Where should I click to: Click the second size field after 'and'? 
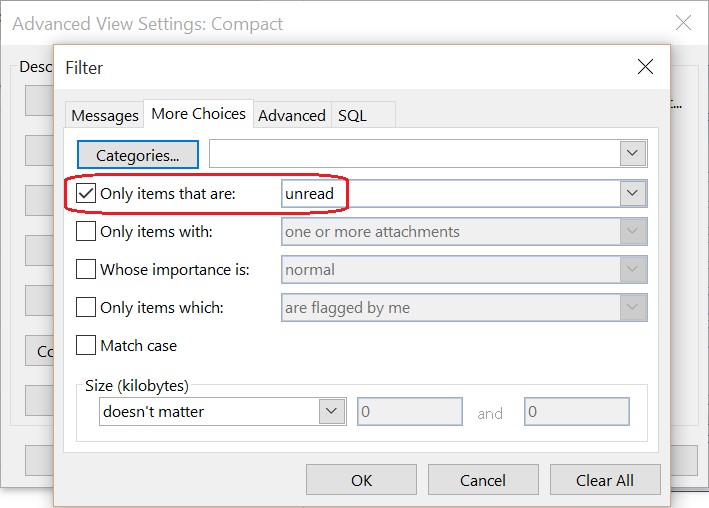click(577, 412)
